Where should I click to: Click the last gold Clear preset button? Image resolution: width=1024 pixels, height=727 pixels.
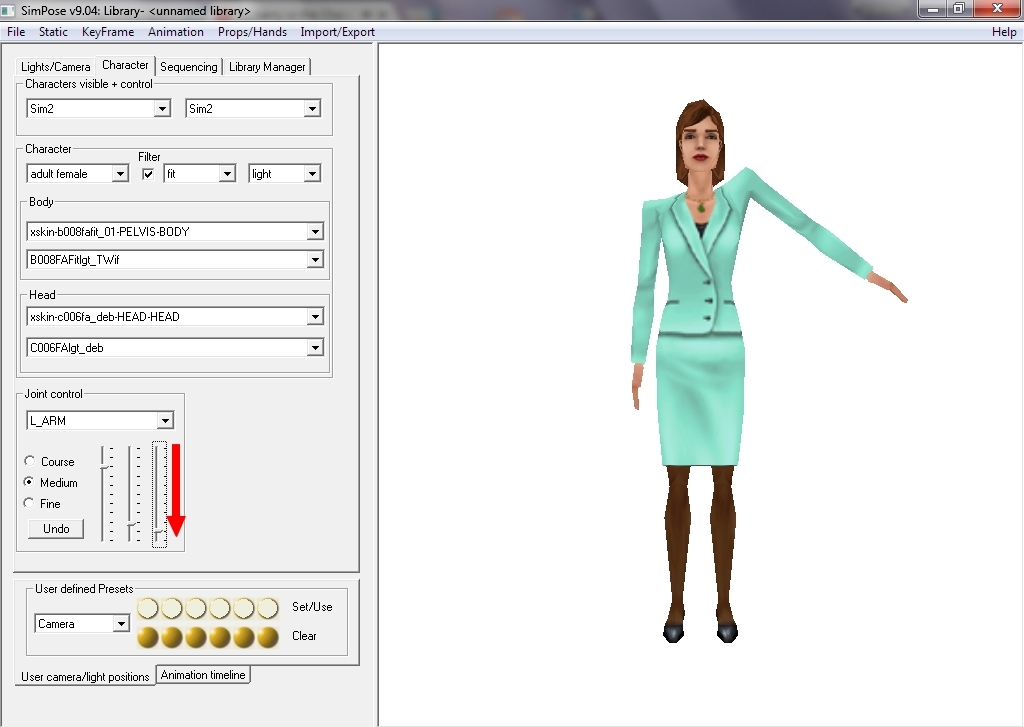coord(268,637)
